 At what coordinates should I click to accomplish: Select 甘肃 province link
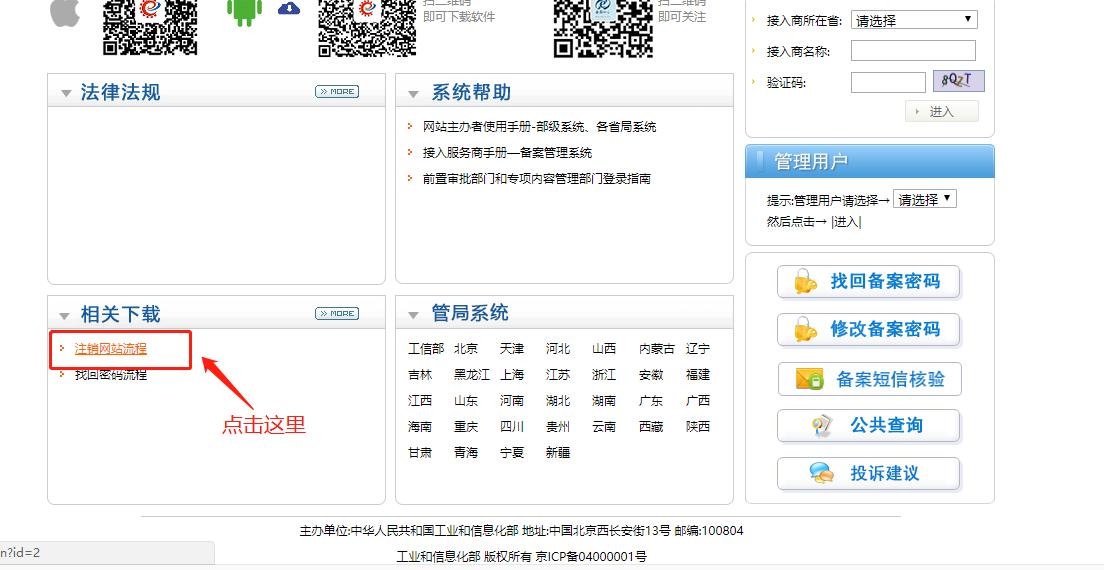tap(420, 452)
